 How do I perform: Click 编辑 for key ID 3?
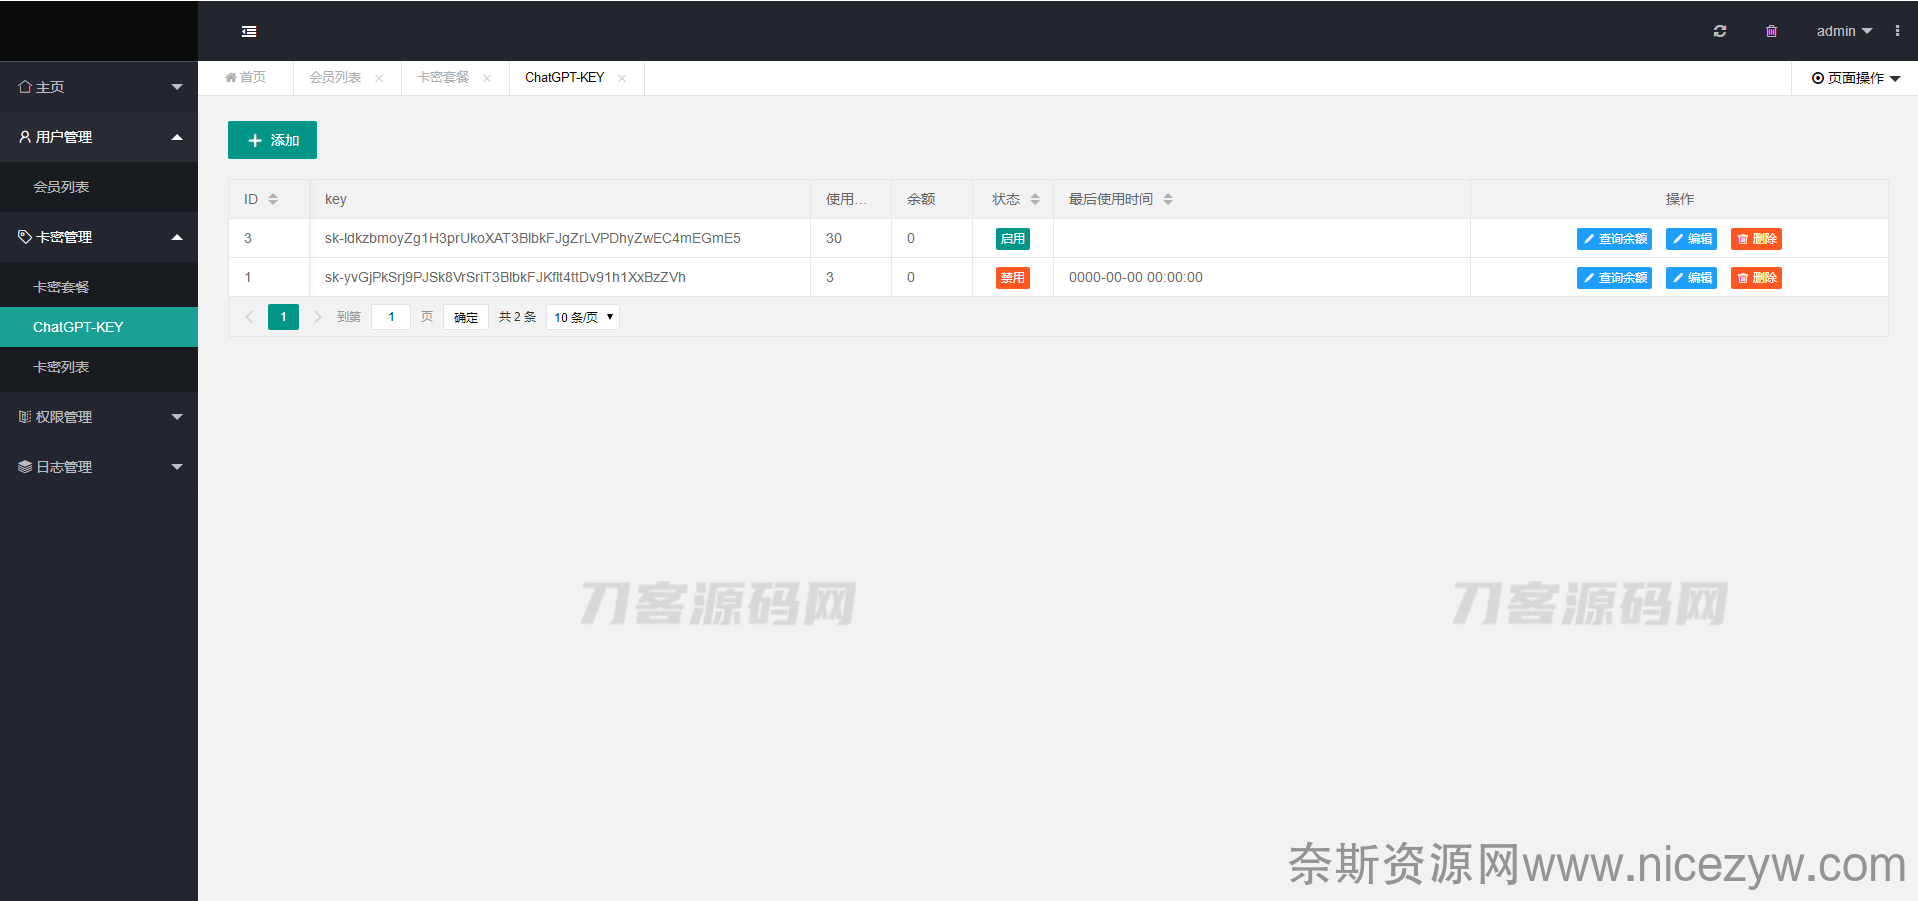[x=1691, y=239]
